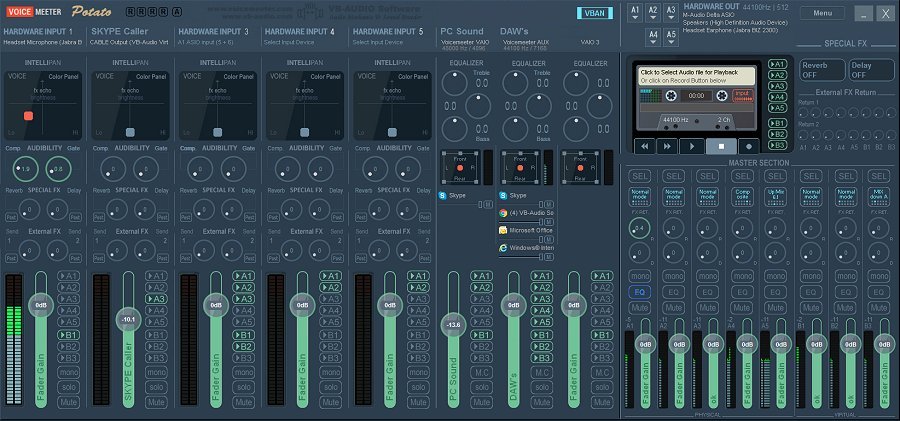Screen dimensions: 900x421
Task: Click the PC Sound fader knob at -13.6
Action: (453, 325)
